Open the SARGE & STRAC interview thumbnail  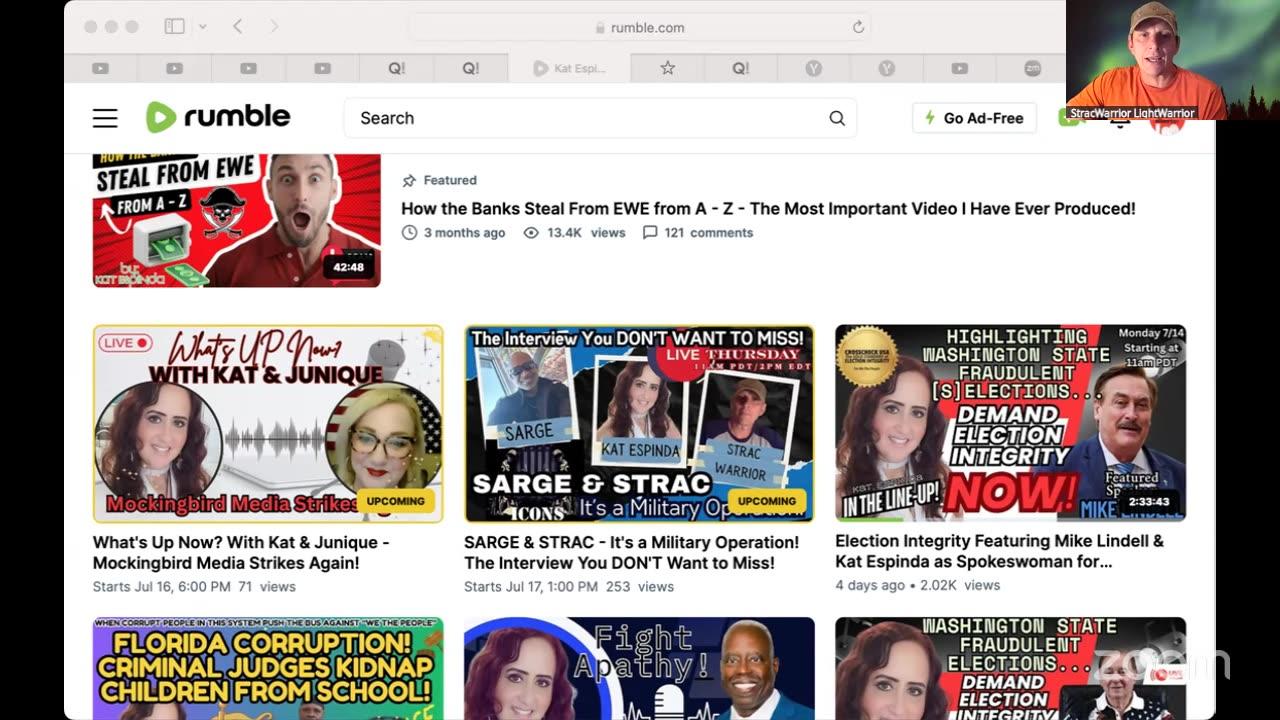pyautogui.click(x=639, y=423)
